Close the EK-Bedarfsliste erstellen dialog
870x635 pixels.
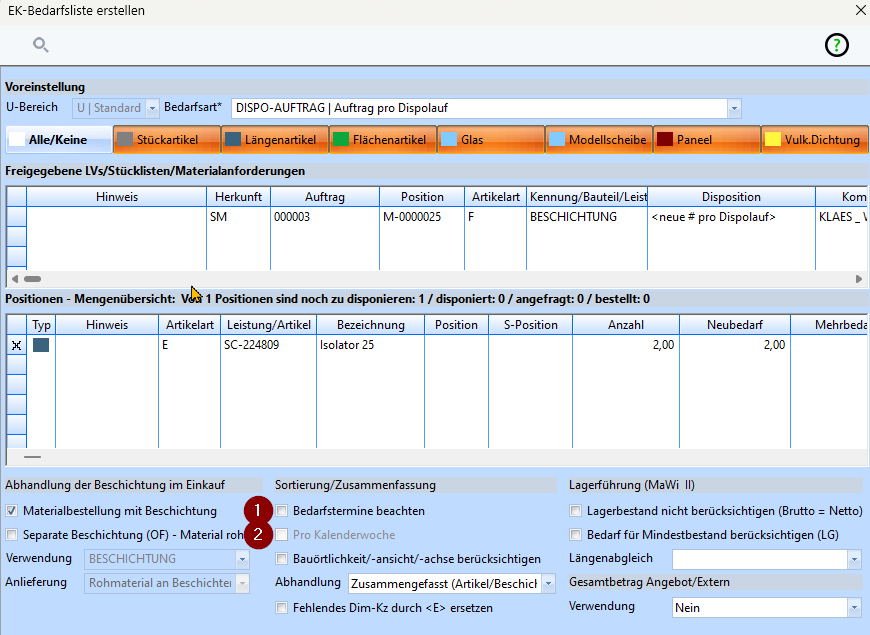pyautogui.click(x=860, y=11)
